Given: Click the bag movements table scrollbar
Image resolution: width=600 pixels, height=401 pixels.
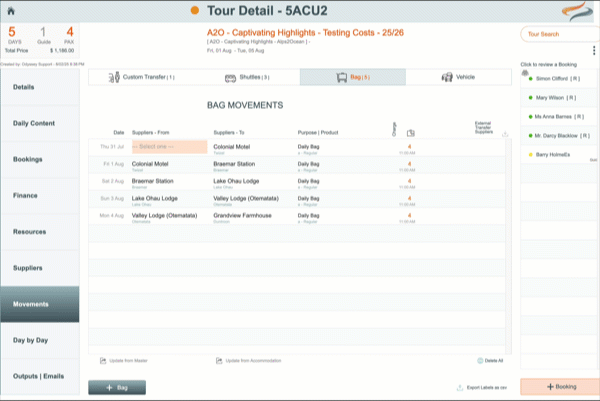Looking at the screenshot, I should point(509,246).
